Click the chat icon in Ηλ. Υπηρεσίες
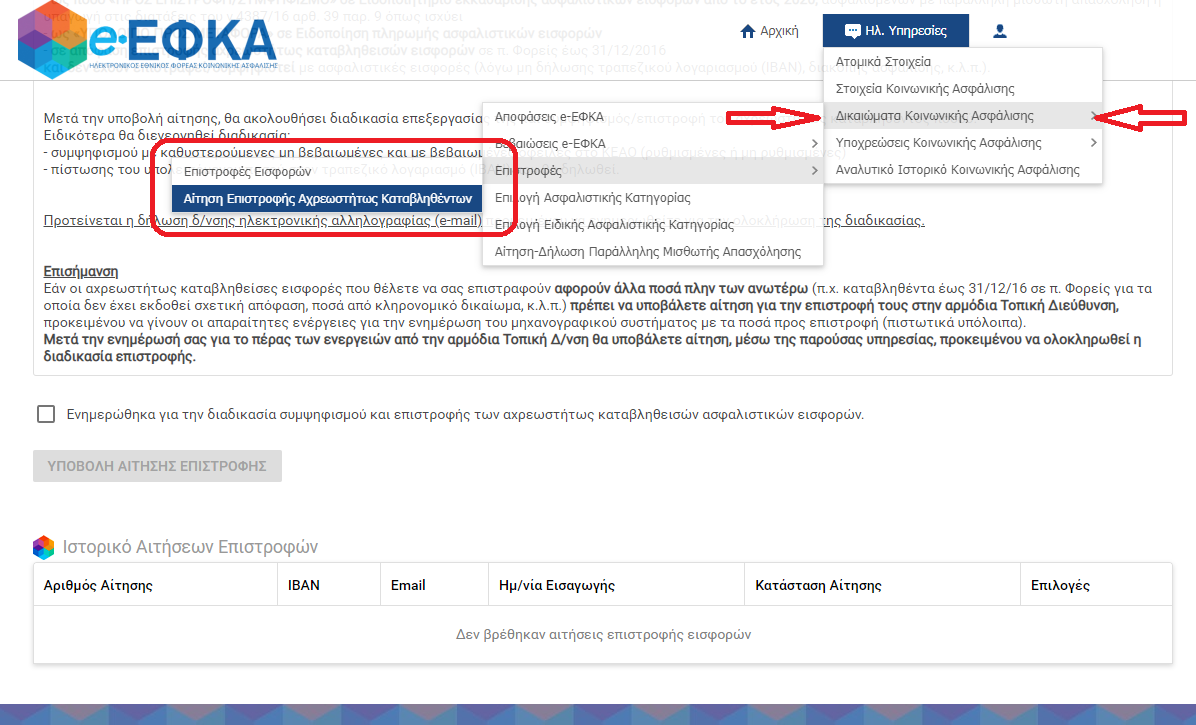This screenshot has height=725, width=1196. pyautogui.click(x=852, y=31)
